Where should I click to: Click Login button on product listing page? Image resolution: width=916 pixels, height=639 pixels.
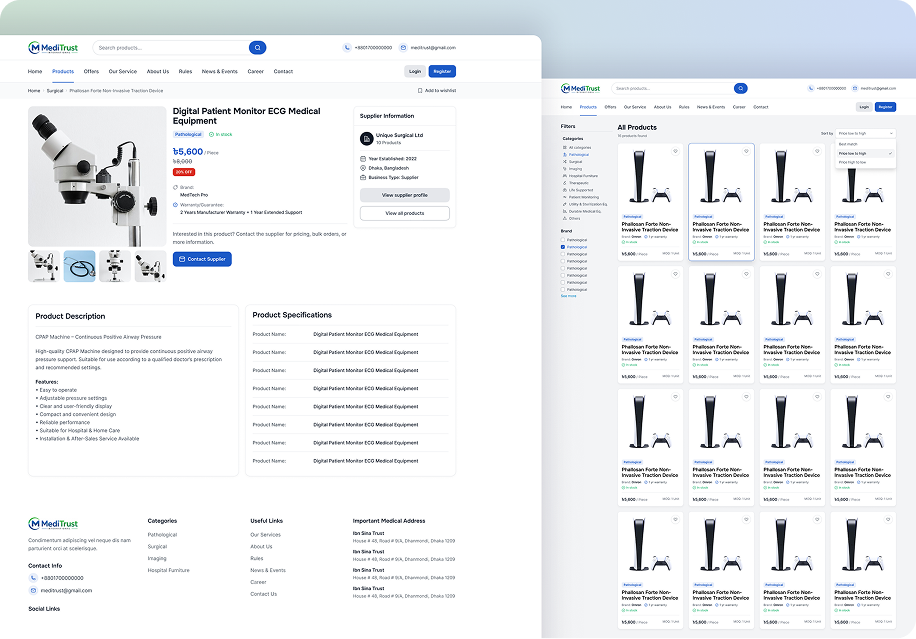pos(864,107)
